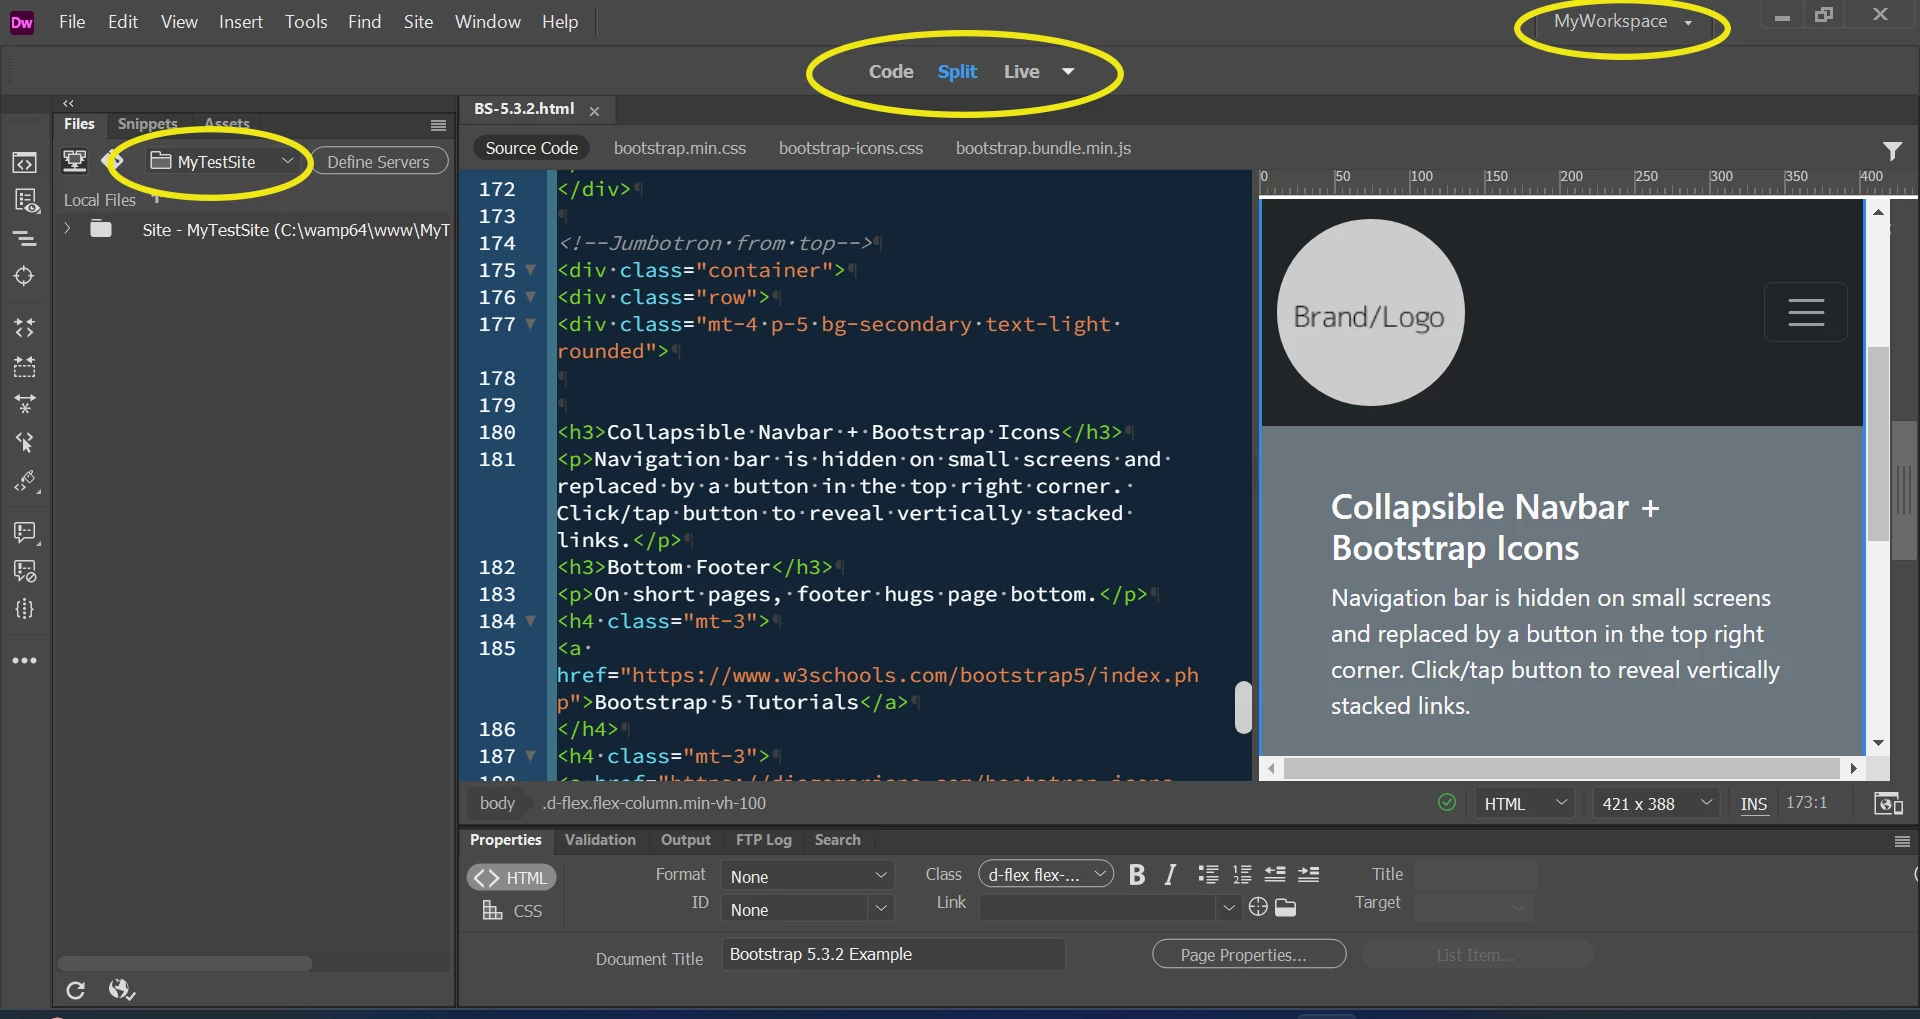Toggle Italic formatting in Properties
The image size is (1920, 1019).
tap(1170, 875)
